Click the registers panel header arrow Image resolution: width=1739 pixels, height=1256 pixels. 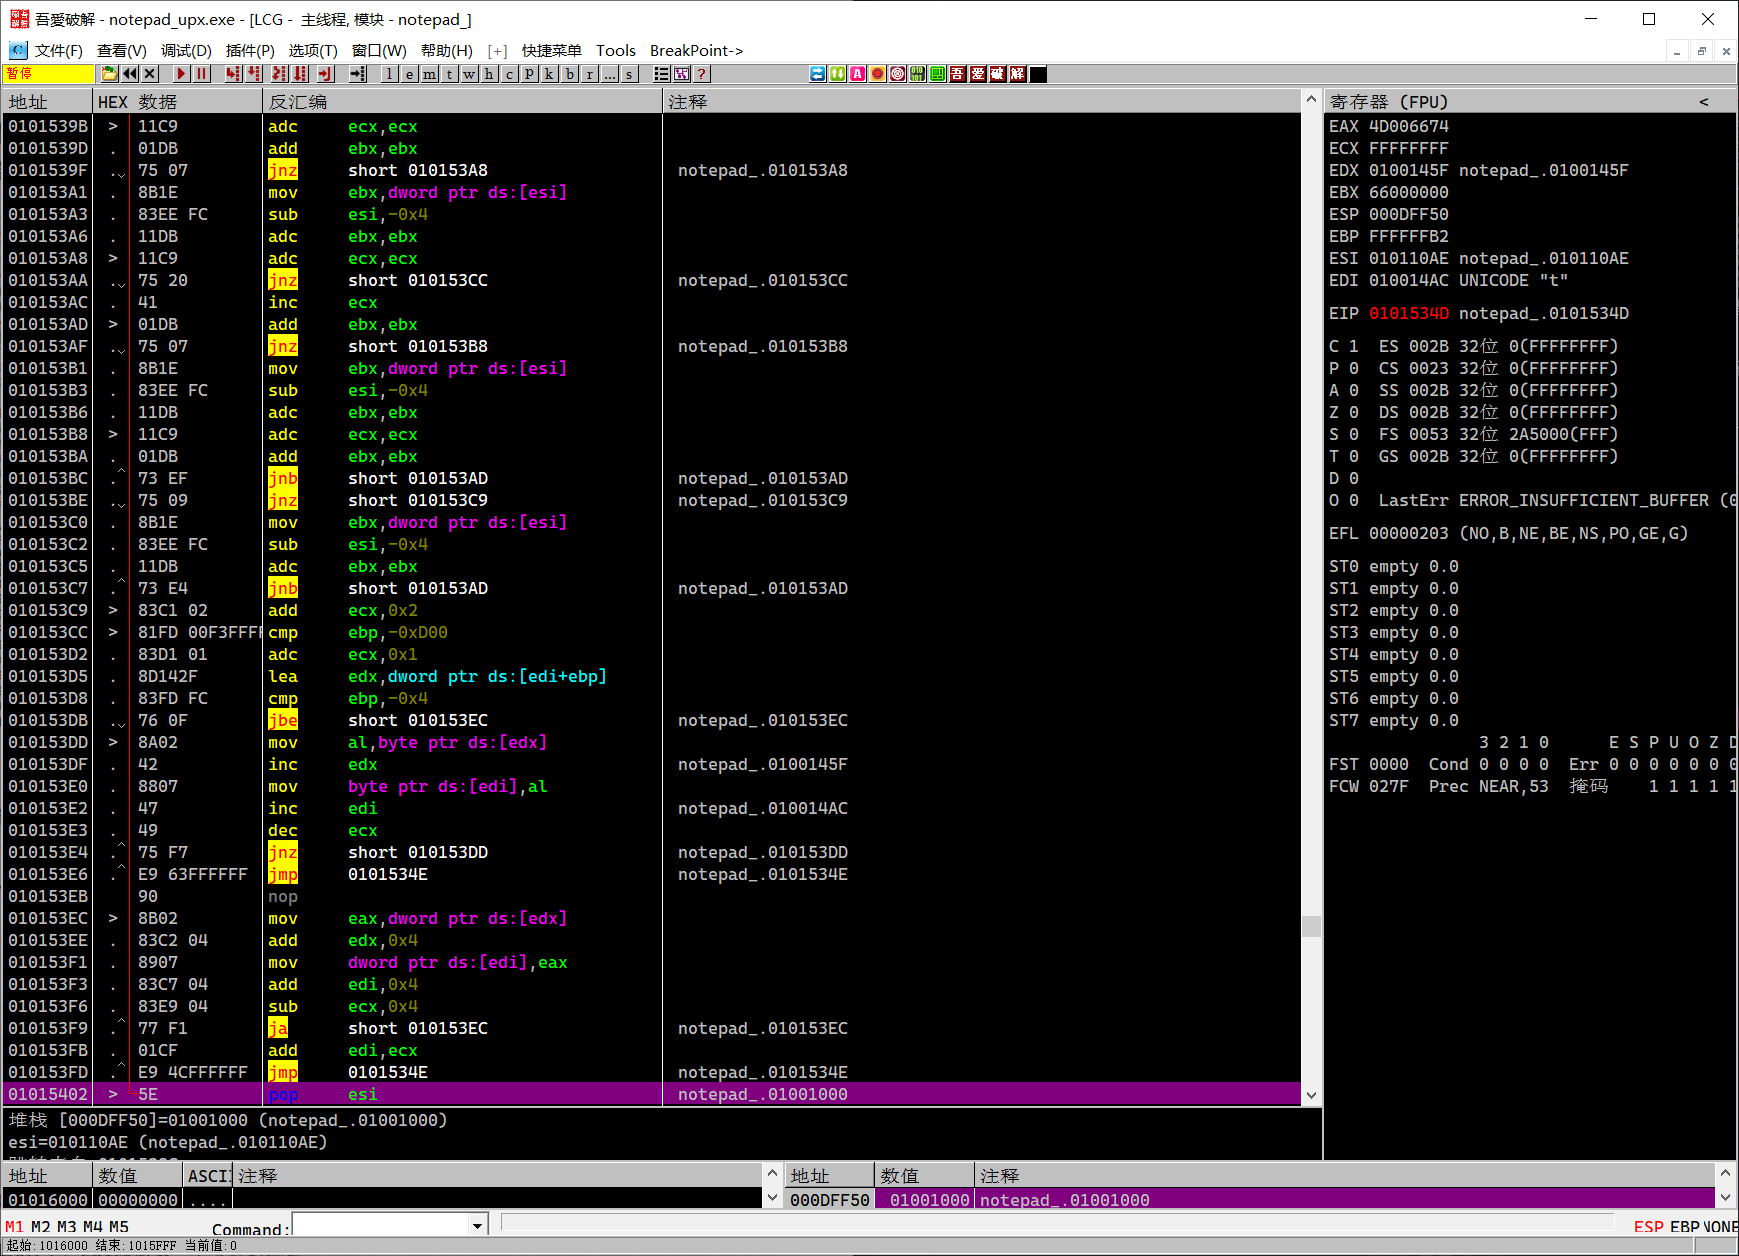(x=1703, y=102)
